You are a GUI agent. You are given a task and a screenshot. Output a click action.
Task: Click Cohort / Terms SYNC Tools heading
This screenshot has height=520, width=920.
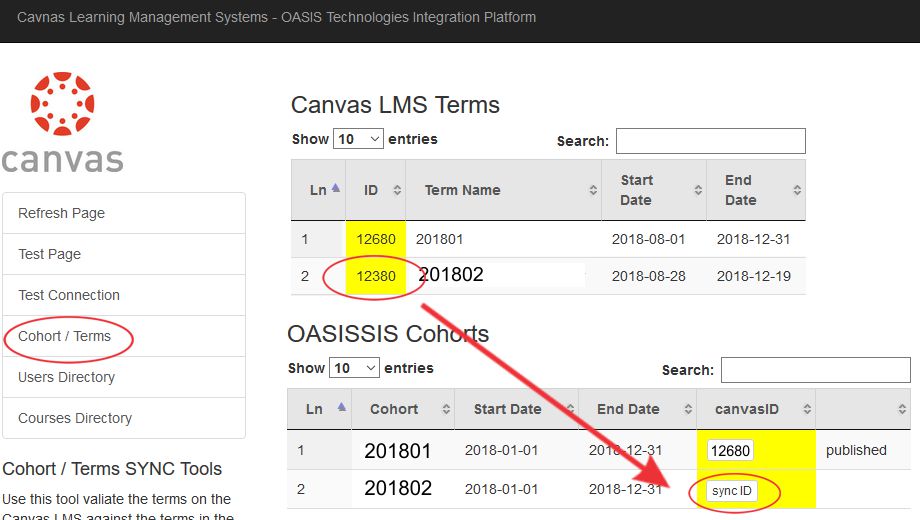(112, 469)
